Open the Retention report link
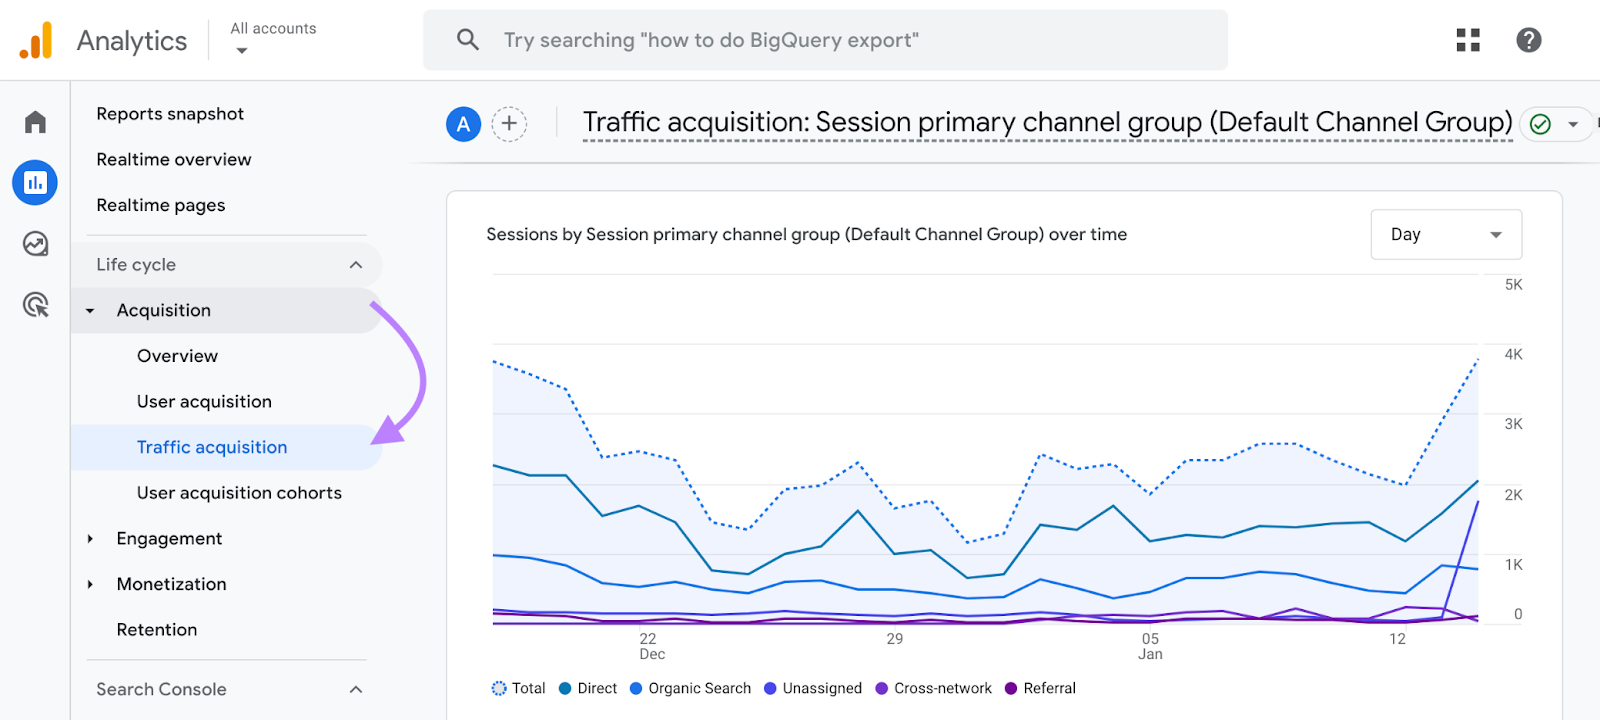The image size is (1600, 720). 157,630
